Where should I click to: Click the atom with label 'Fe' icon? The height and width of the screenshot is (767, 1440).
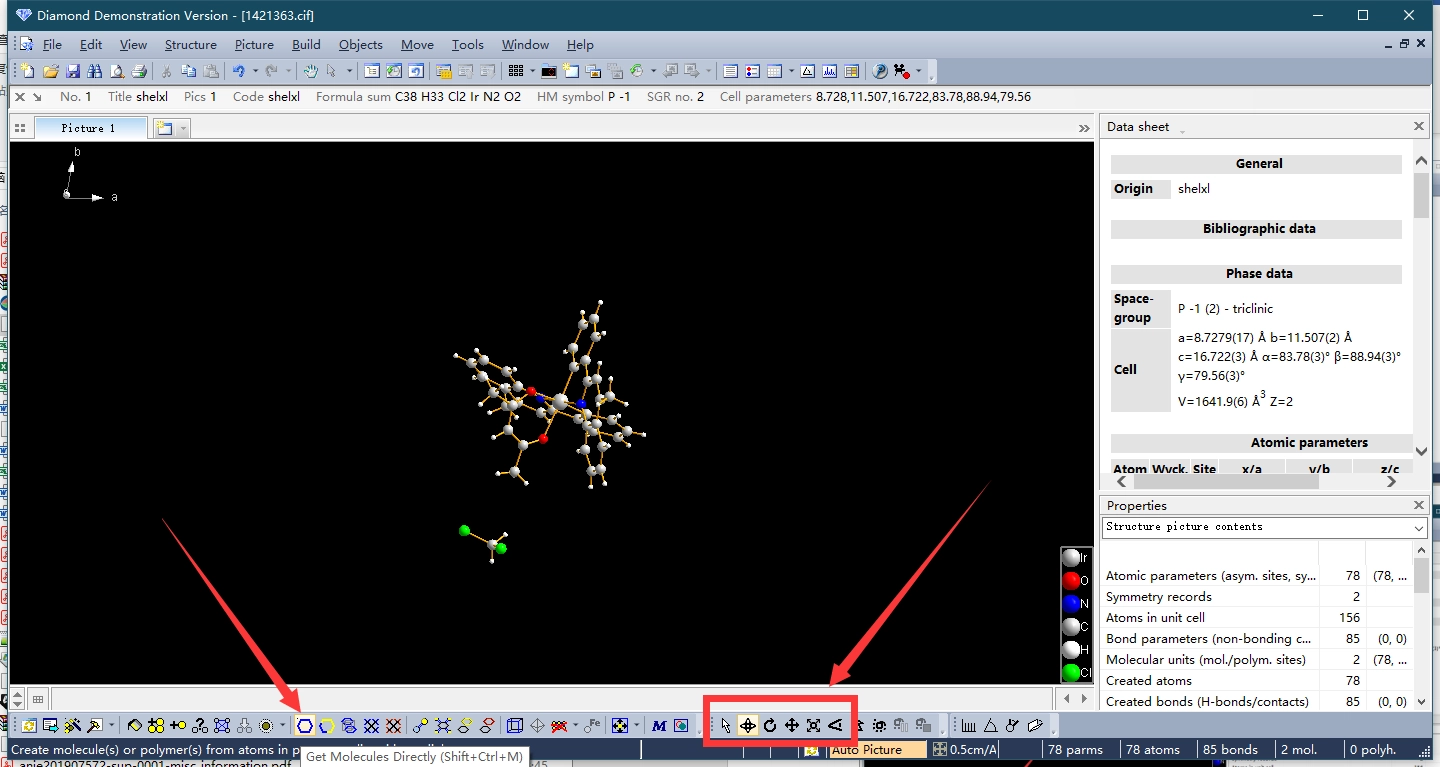(x=592, y=725)
